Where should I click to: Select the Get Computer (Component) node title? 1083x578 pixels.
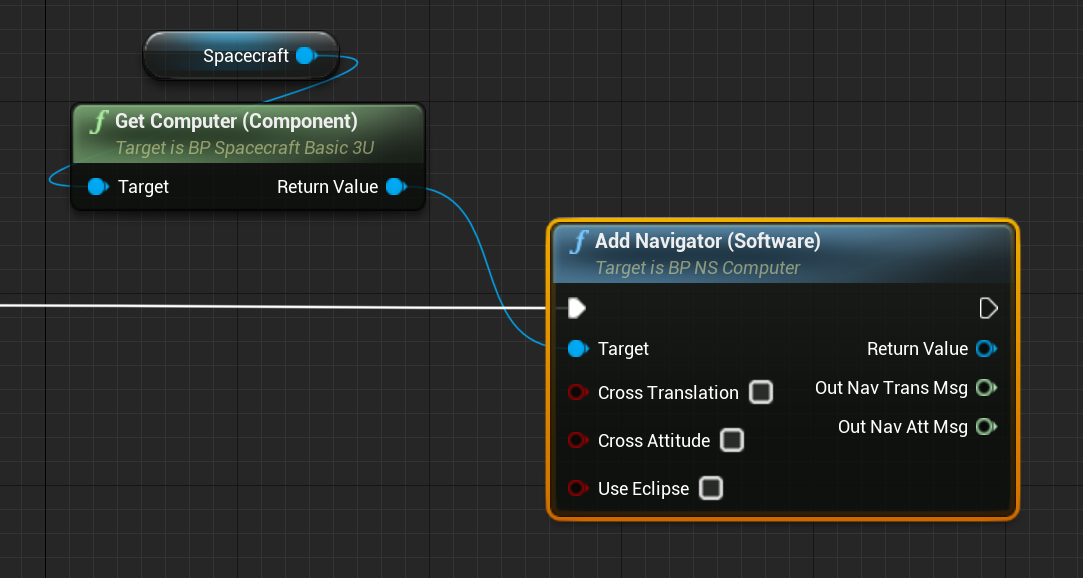(x=236, y=121)
